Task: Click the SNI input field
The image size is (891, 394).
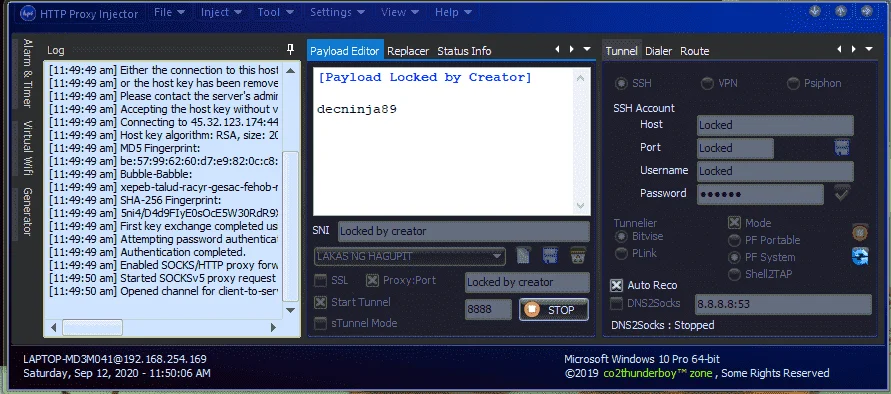Action: pyautogui.click(x=464, y=231)
